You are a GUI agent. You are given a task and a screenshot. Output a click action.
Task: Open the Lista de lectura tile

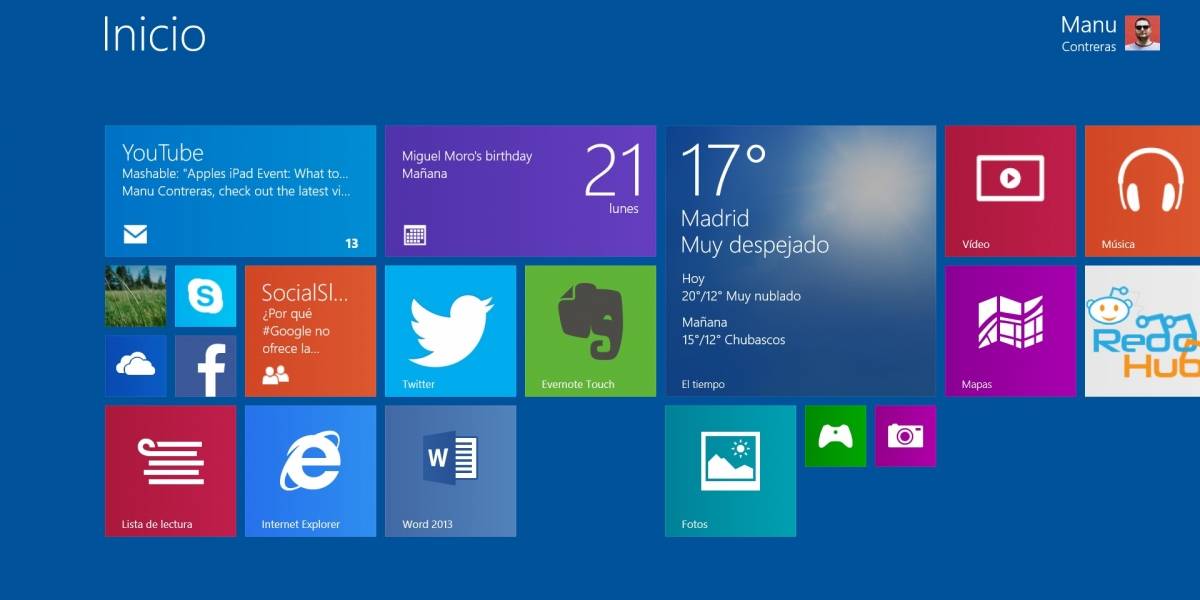170,471
